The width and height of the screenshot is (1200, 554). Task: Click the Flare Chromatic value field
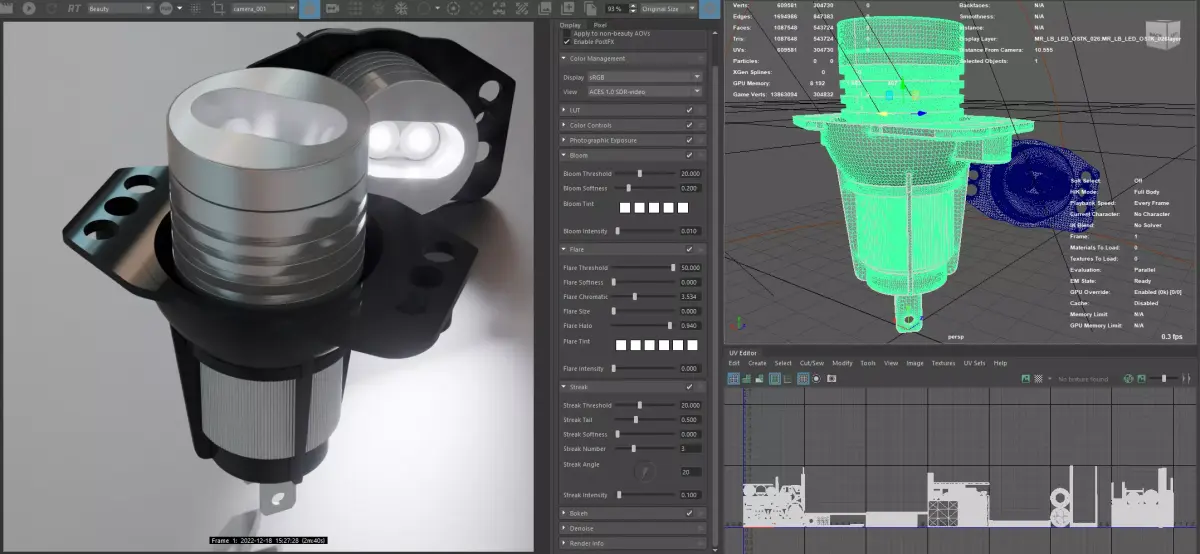(x=690, y=297)
